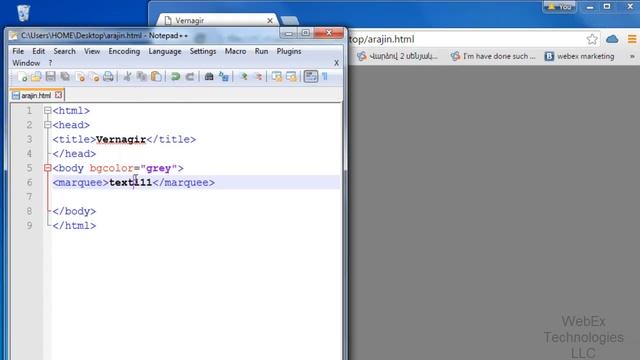Screen dimensions: 640x360
Task: Click the Save All icon
Action: 65,76
